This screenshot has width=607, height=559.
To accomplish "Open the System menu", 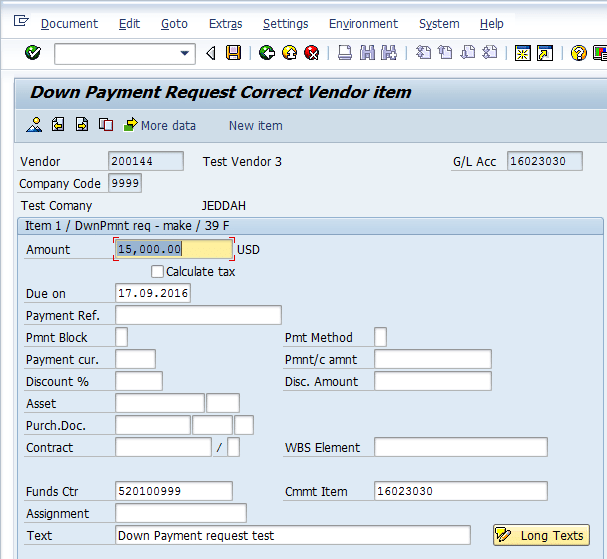I will click(439, 24).
